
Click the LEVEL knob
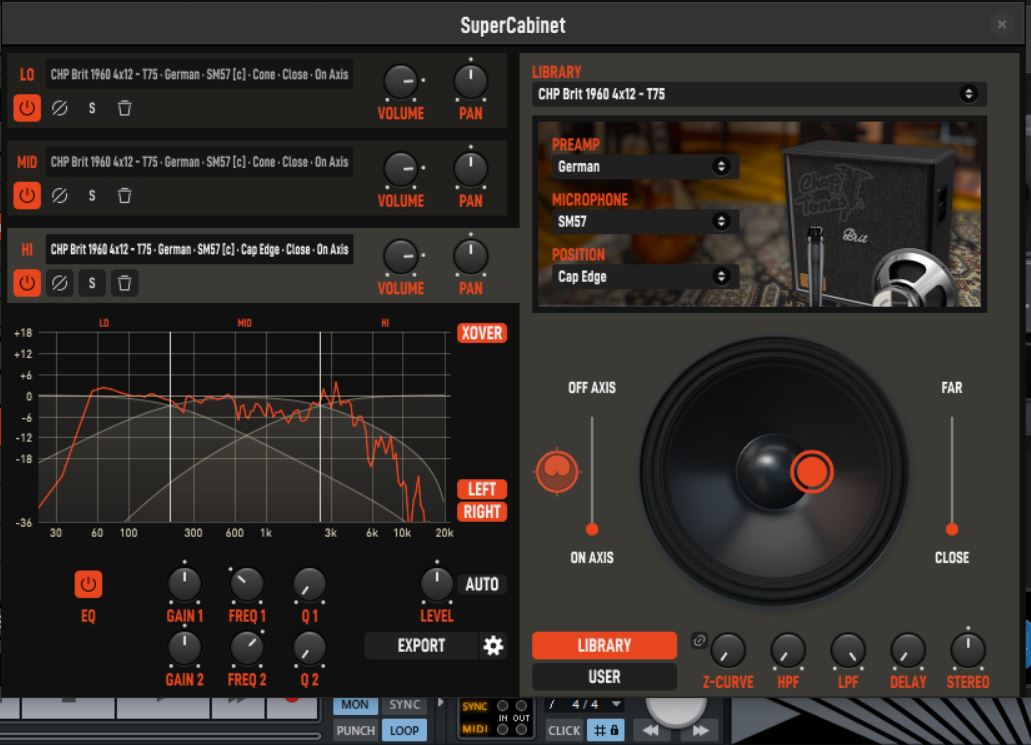point(437,583)
